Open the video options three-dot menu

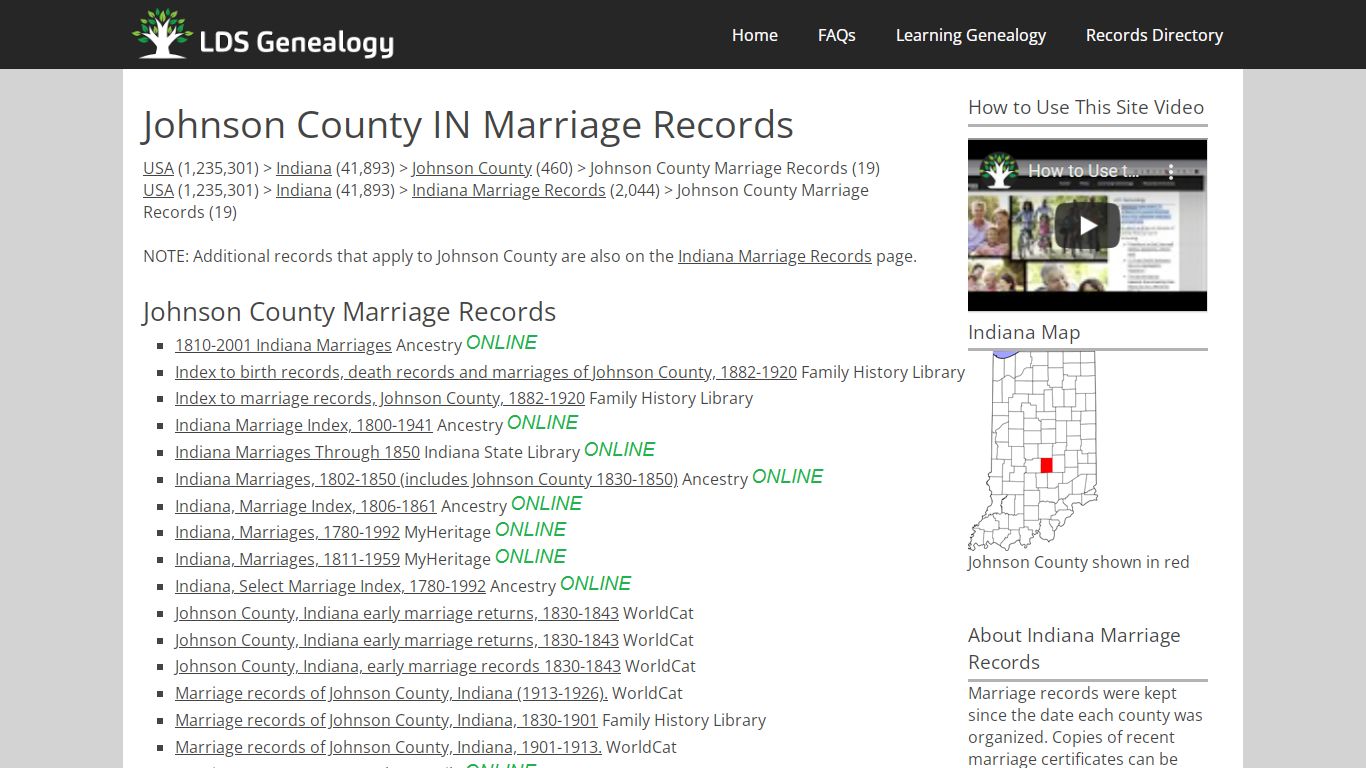point(1172,171)
